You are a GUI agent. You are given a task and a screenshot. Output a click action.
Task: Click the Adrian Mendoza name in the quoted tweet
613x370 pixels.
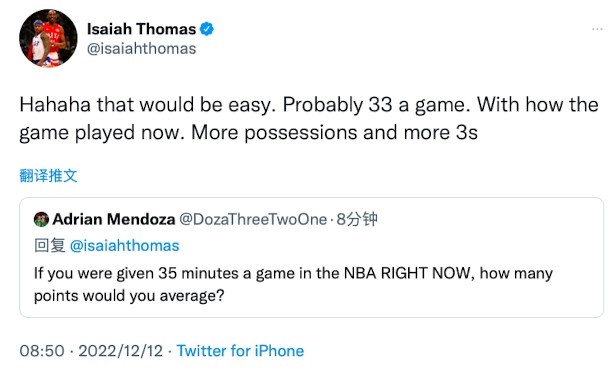point(114,219)
